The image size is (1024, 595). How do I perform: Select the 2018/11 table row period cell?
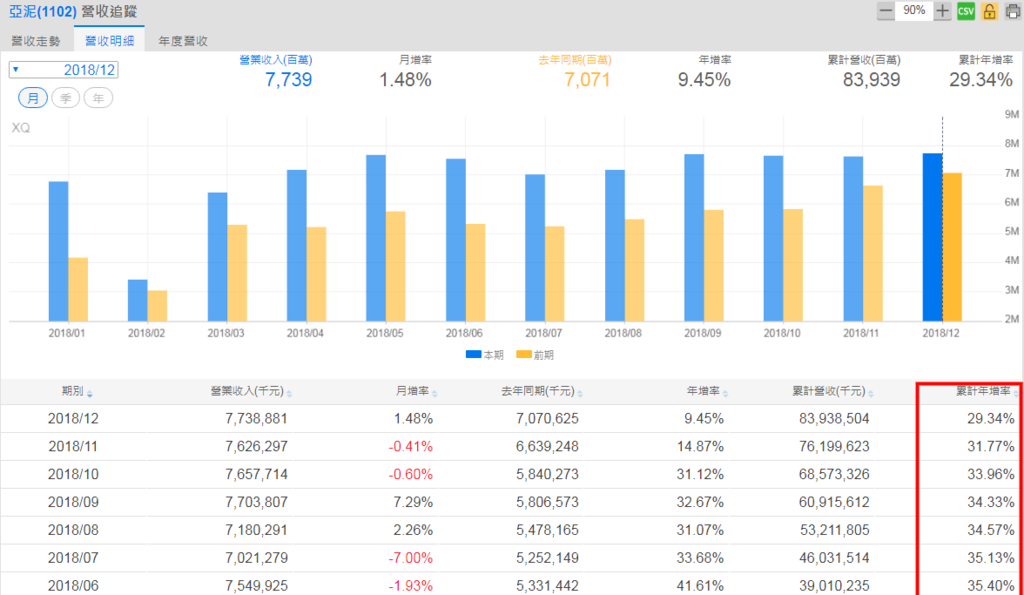point(73,447)
